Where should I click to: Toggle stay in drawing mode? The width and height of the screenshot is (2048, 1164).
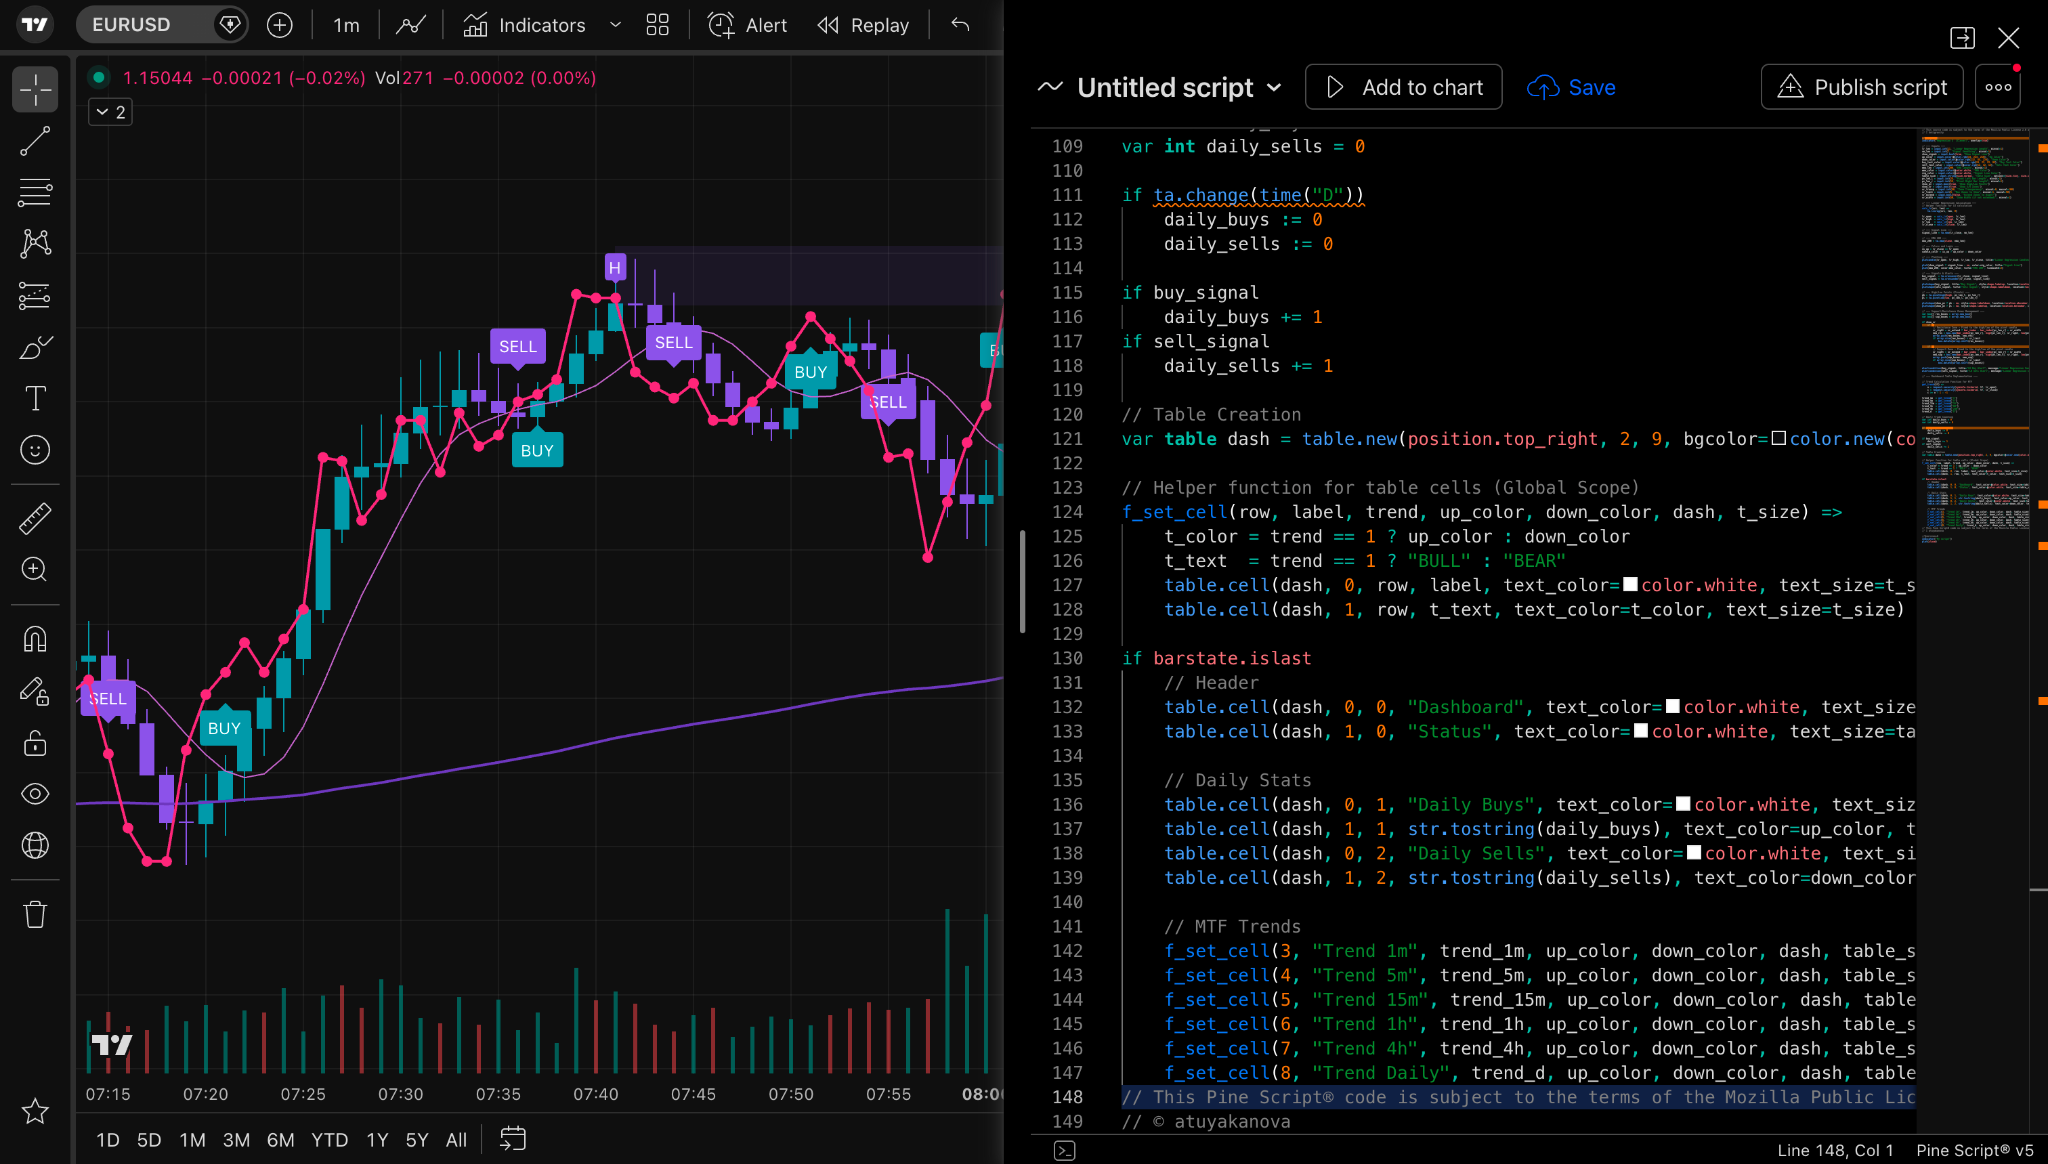pos(35,691)
